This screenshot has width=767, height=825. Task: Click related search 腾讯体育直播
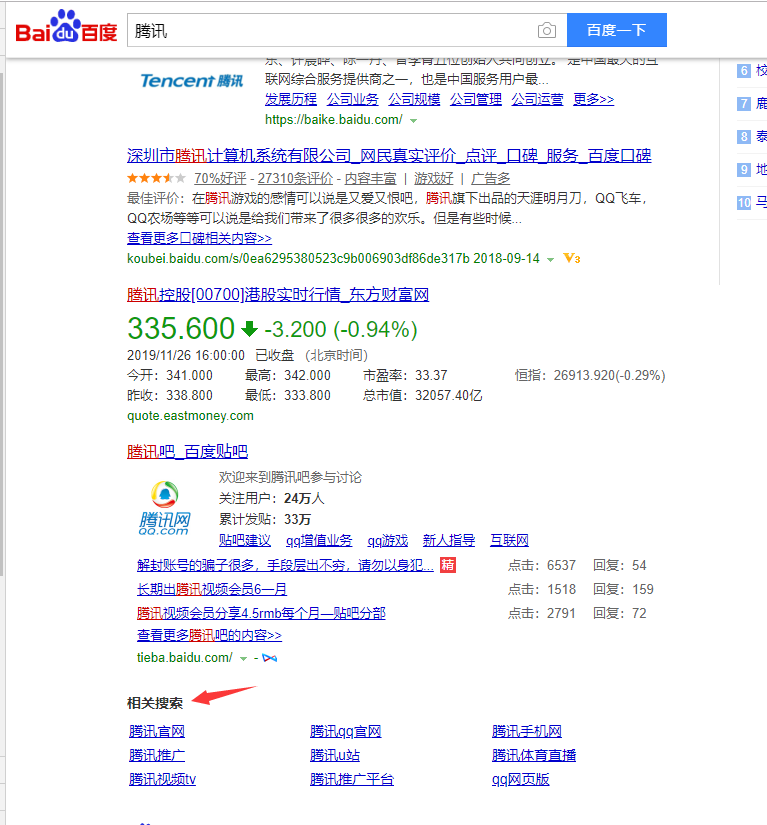[534, 756]
